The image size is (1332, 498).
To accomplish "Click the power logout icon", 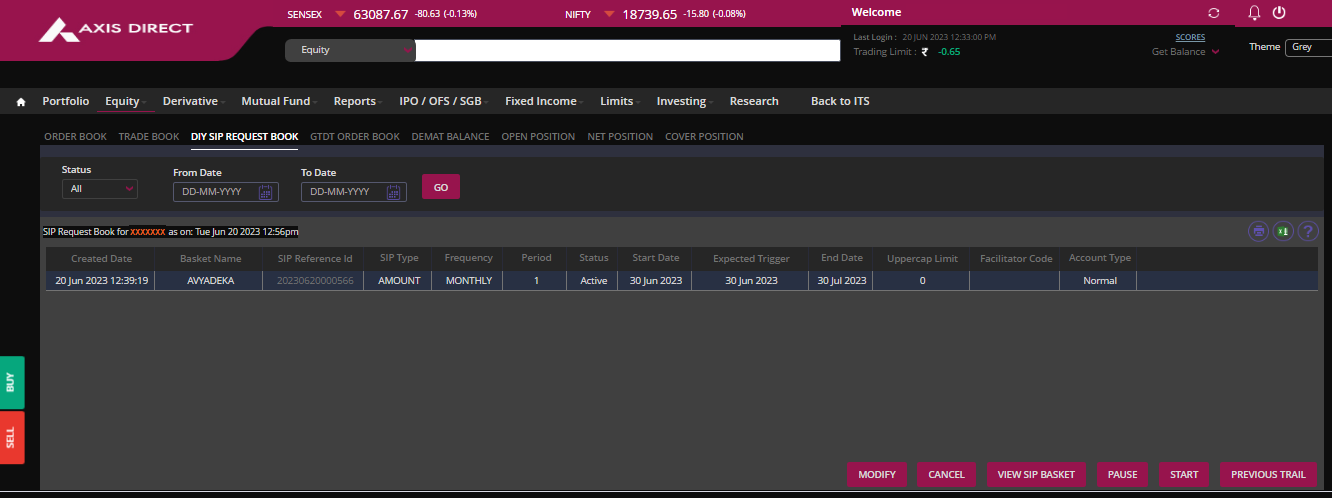I will point(1278,13).
